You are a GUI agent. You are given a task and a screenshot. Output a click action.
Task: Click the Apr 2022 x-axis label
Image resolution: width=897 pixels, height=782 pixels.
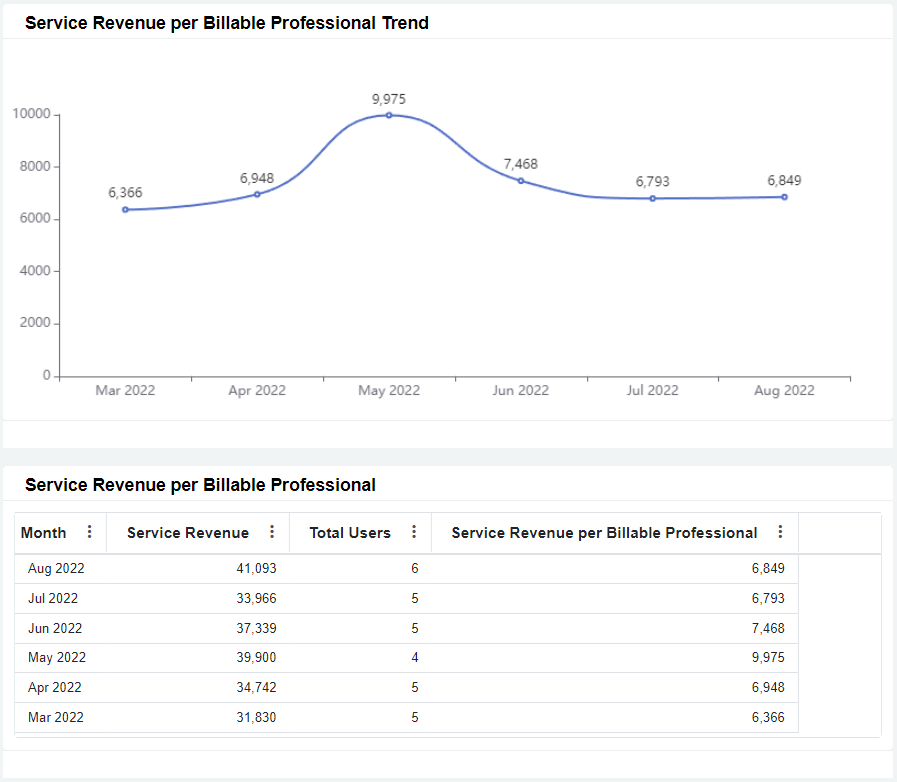(256, 390)
